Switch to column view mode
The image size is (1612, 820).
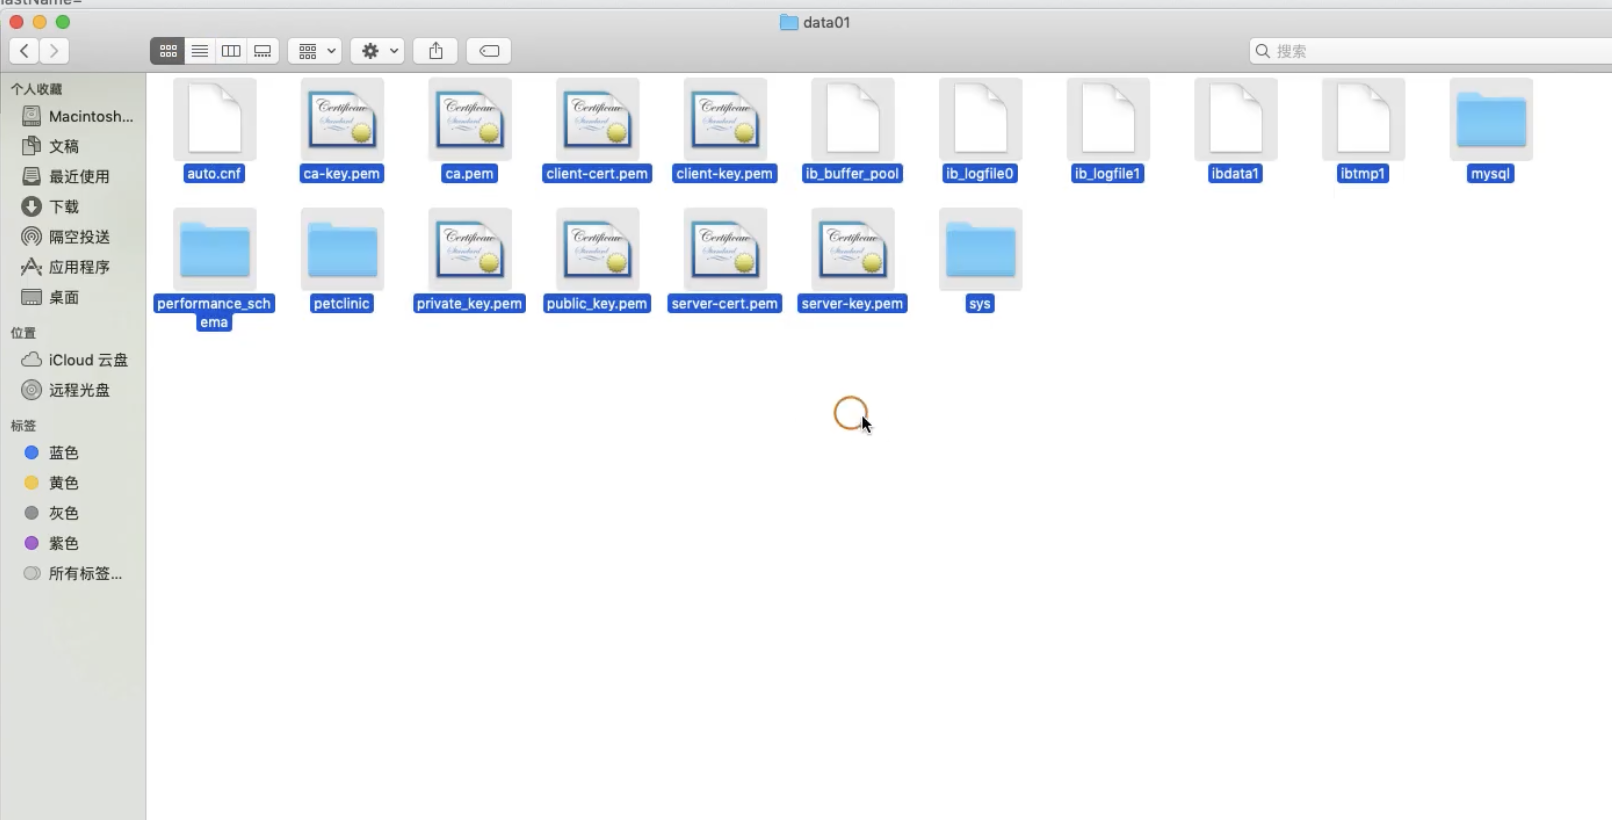point(231,51)
